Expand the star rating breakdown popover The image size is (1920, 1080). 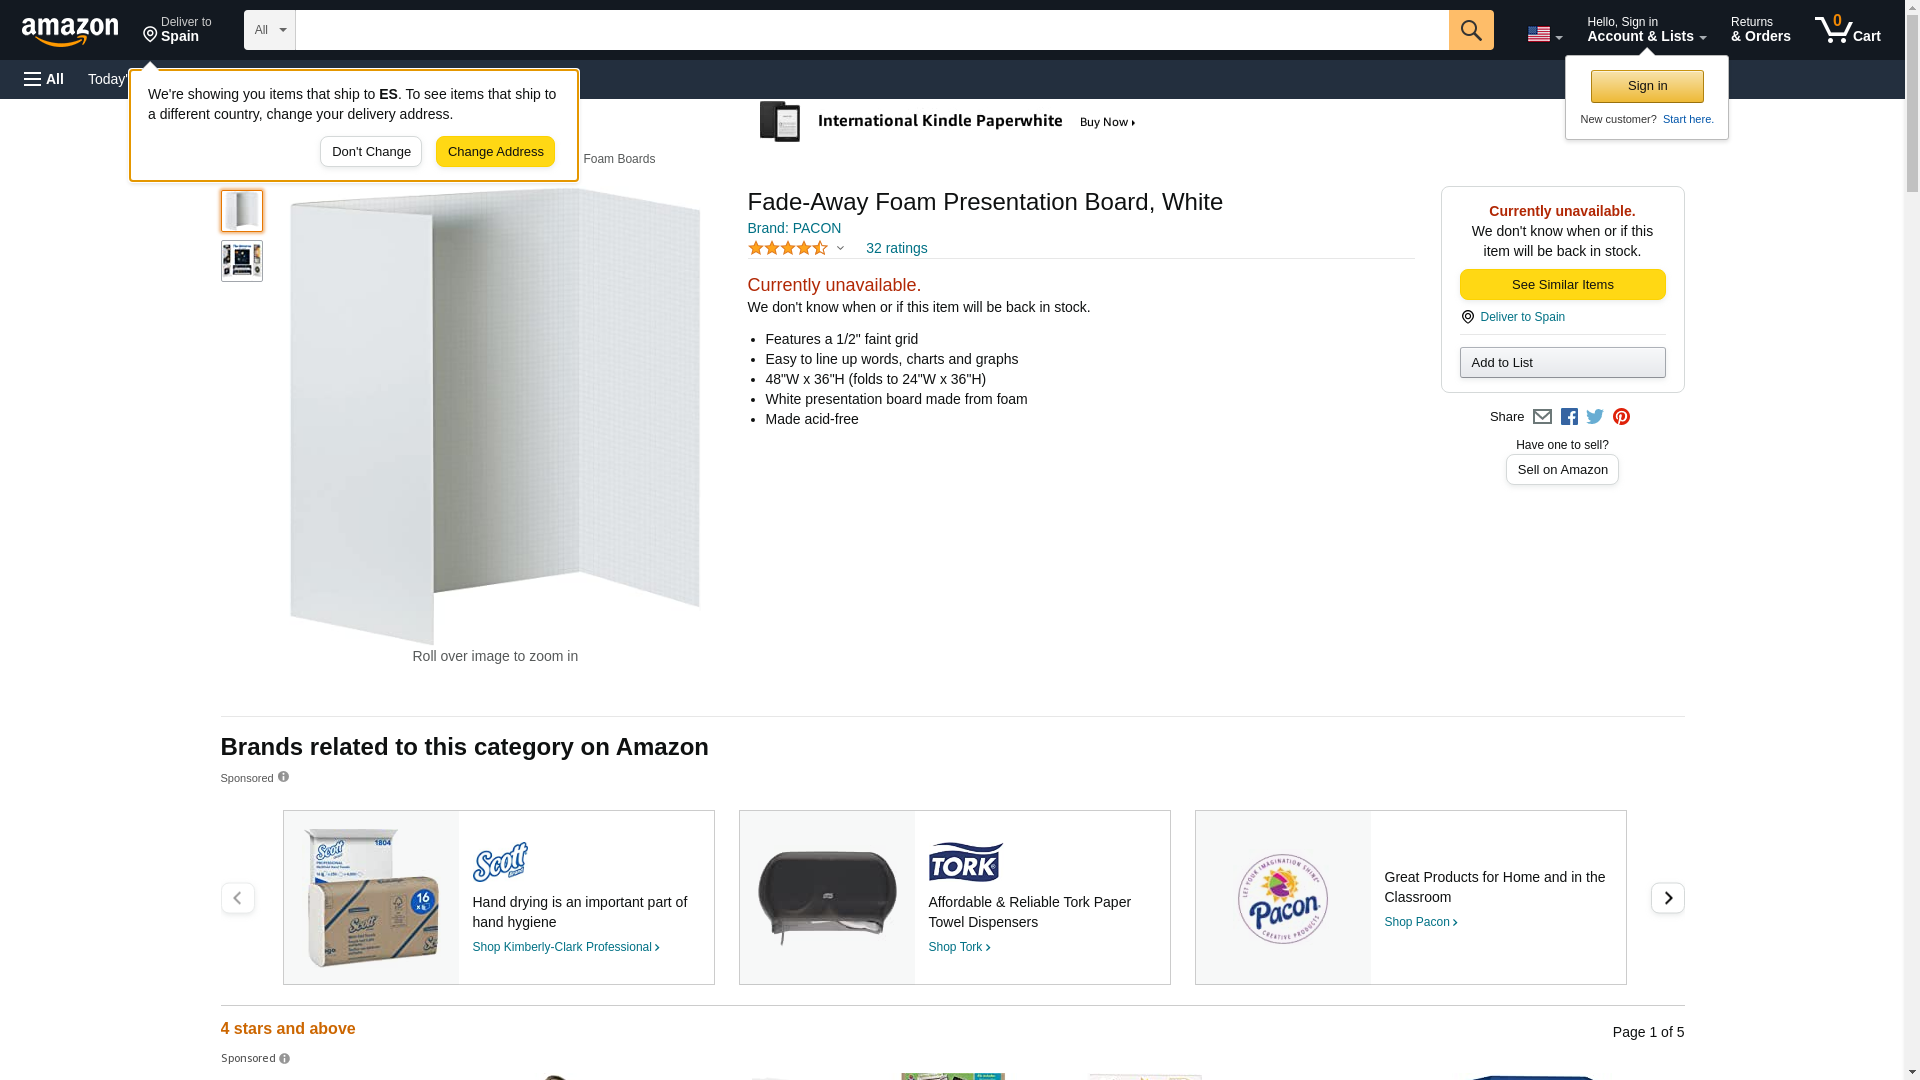click(796, 248)
